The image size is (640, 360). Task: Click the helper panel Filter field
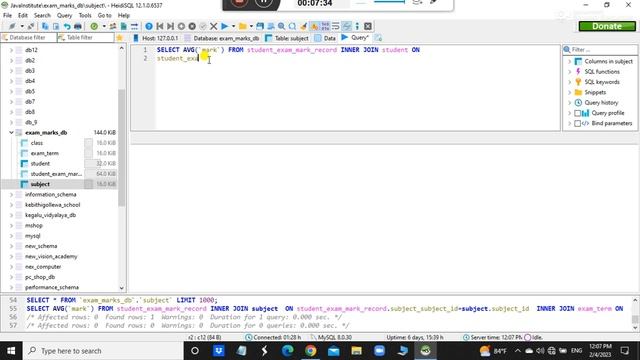[600, 50]
